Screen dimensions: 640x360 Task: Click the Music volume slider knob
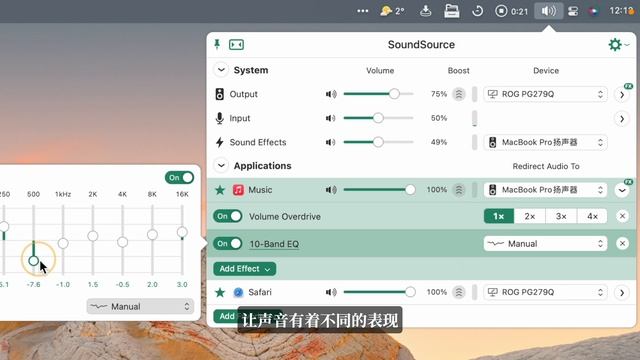point(410,190)
